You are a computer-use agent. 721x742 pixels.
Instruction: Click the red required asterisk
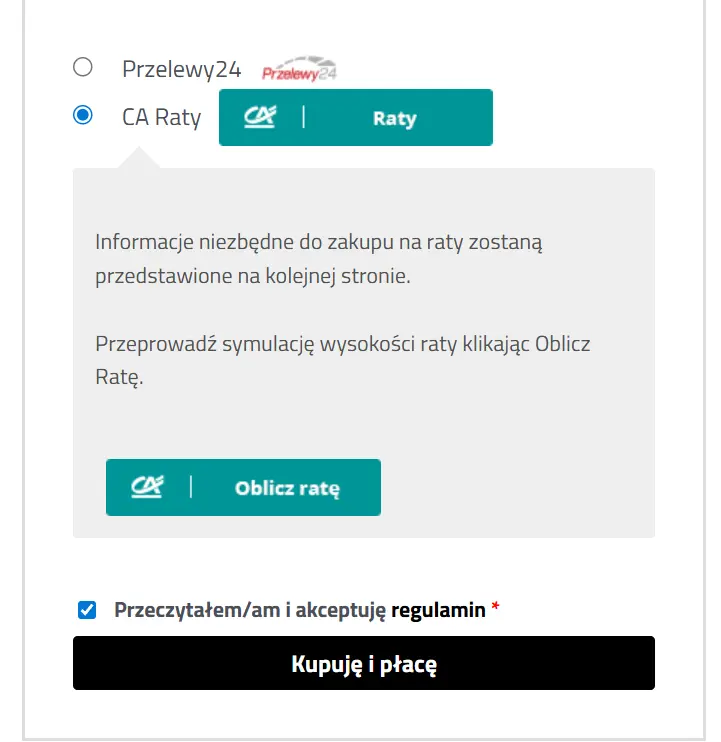pos(496,610)
